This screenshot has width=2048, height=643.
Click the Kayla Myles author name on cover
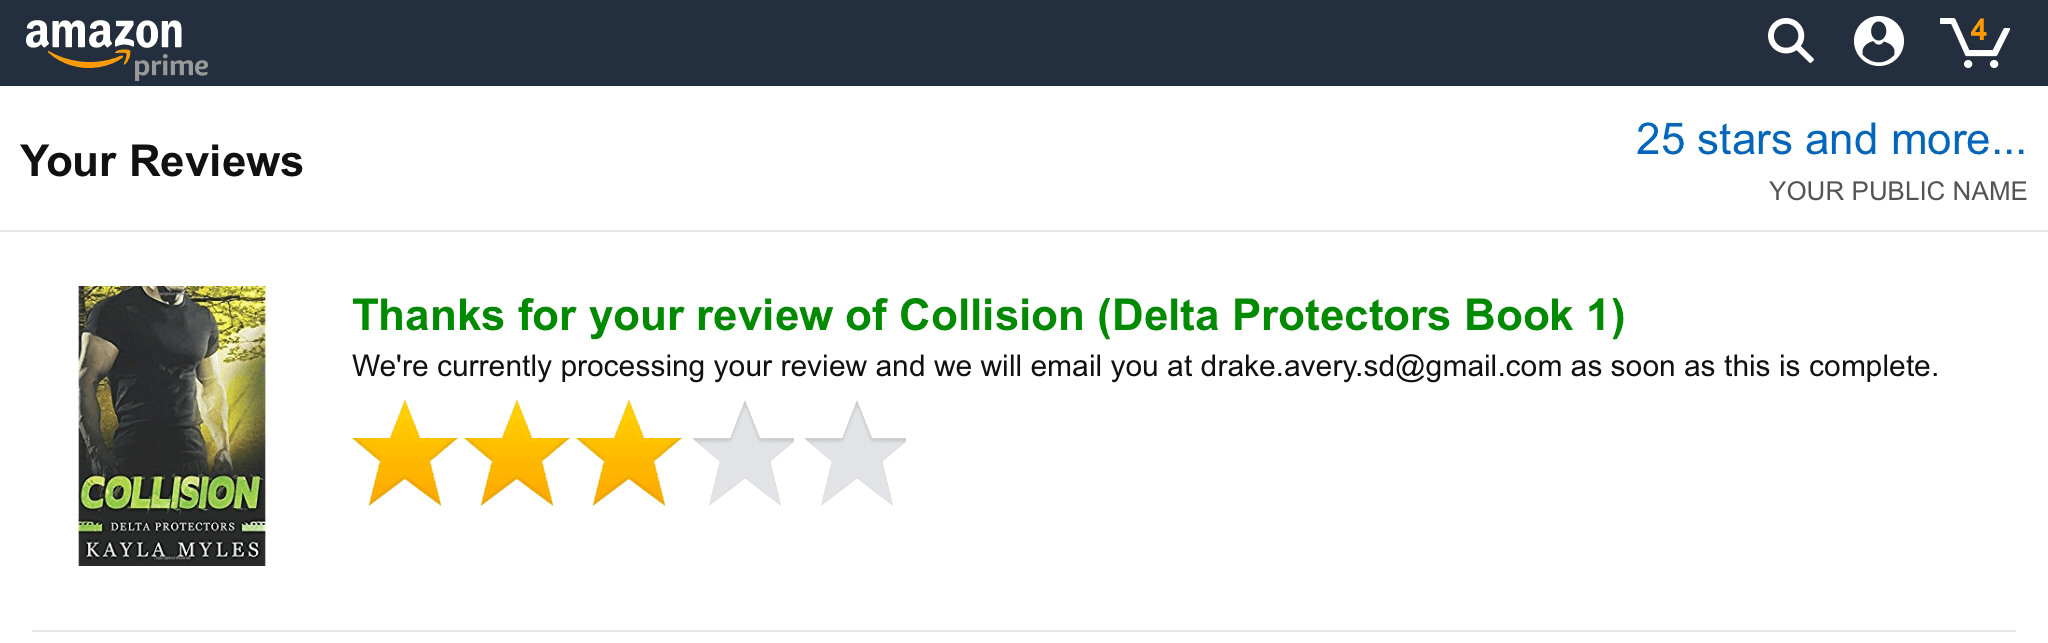point(172,549)
